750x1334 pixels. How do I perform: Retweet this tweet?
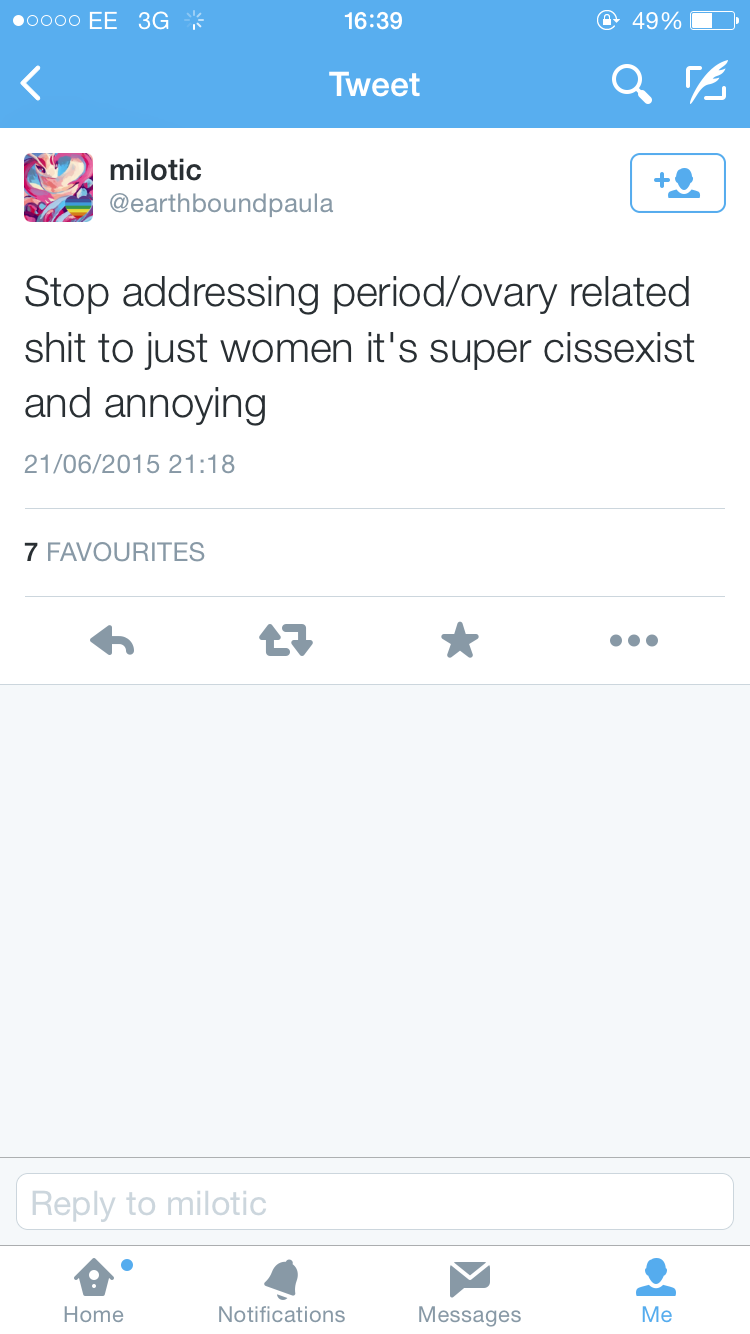pyautogui.click(x=286, y=640)
